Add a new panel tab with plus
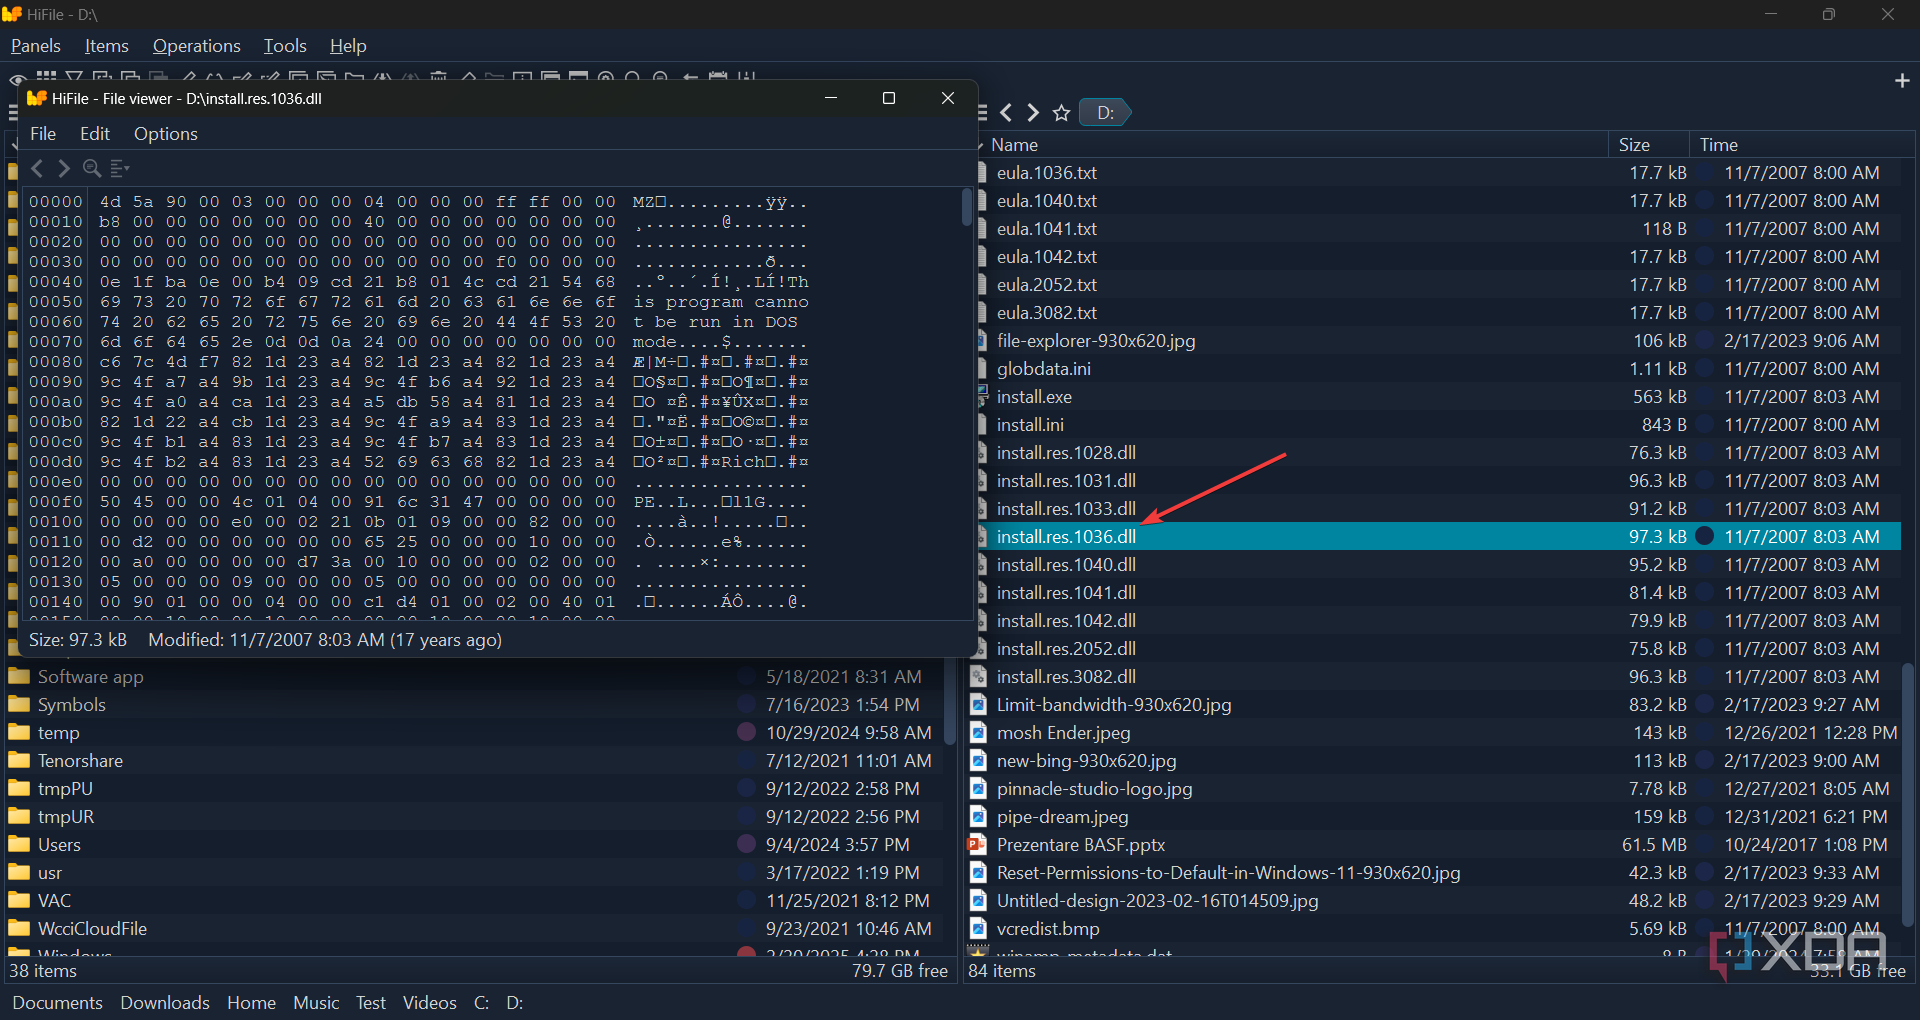Screen dimensions: 1920x1020 [1902, 80]
